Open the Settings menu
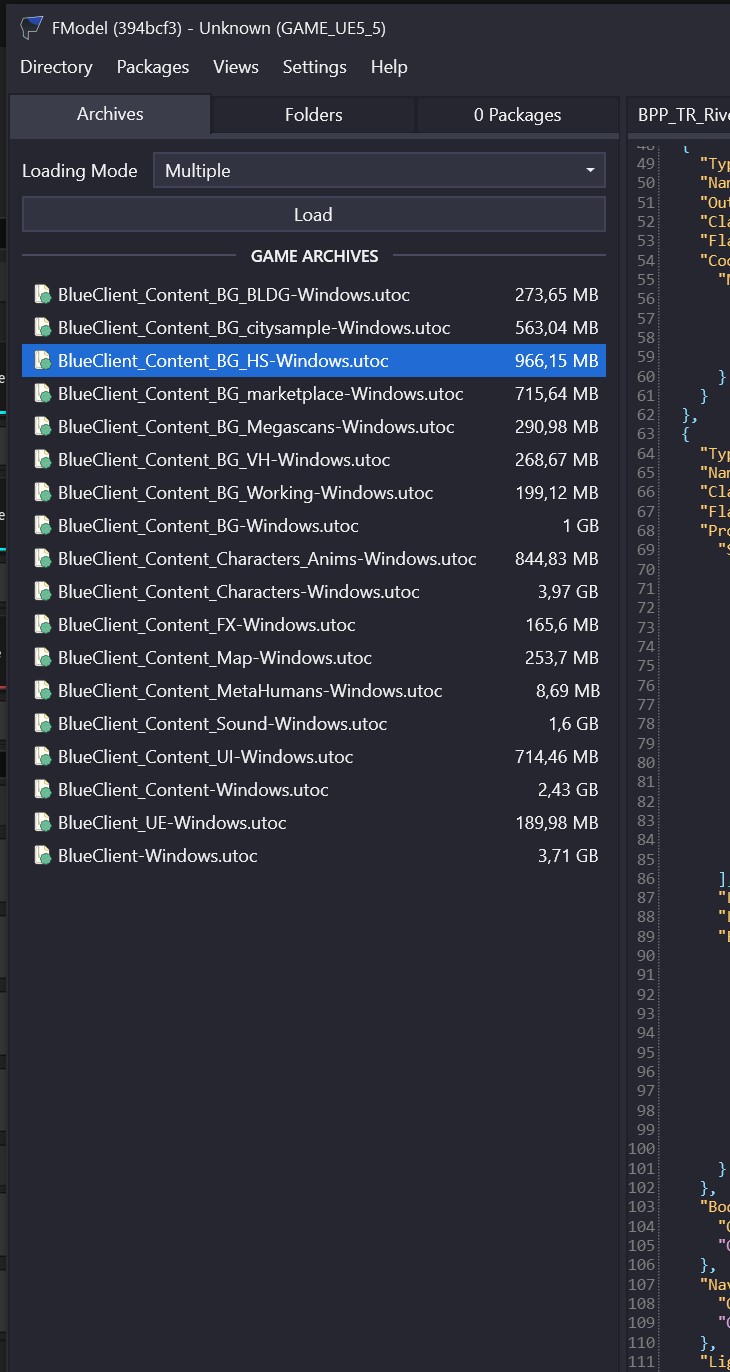Screen dimensions: 730x1372 tap(314, 67)
